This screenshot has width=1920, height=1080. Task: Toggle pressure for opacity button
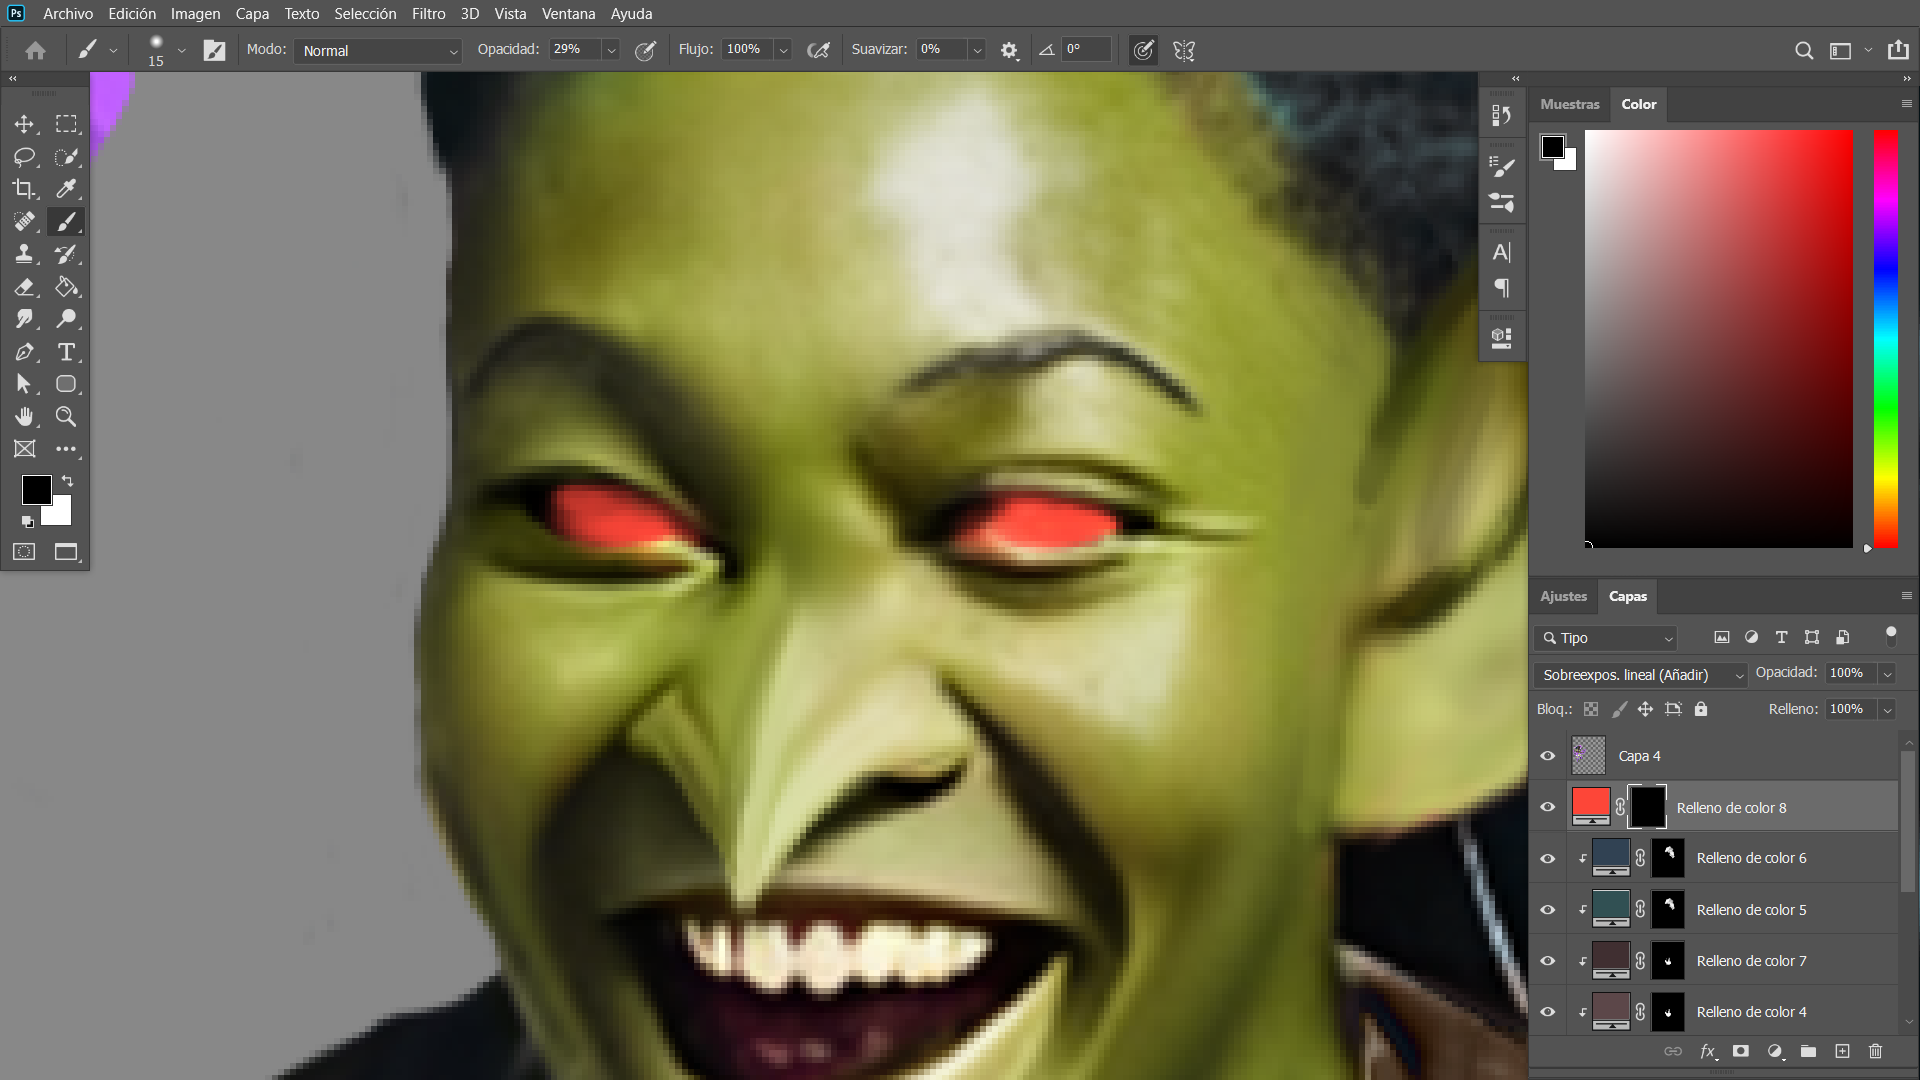pos(646,50)
